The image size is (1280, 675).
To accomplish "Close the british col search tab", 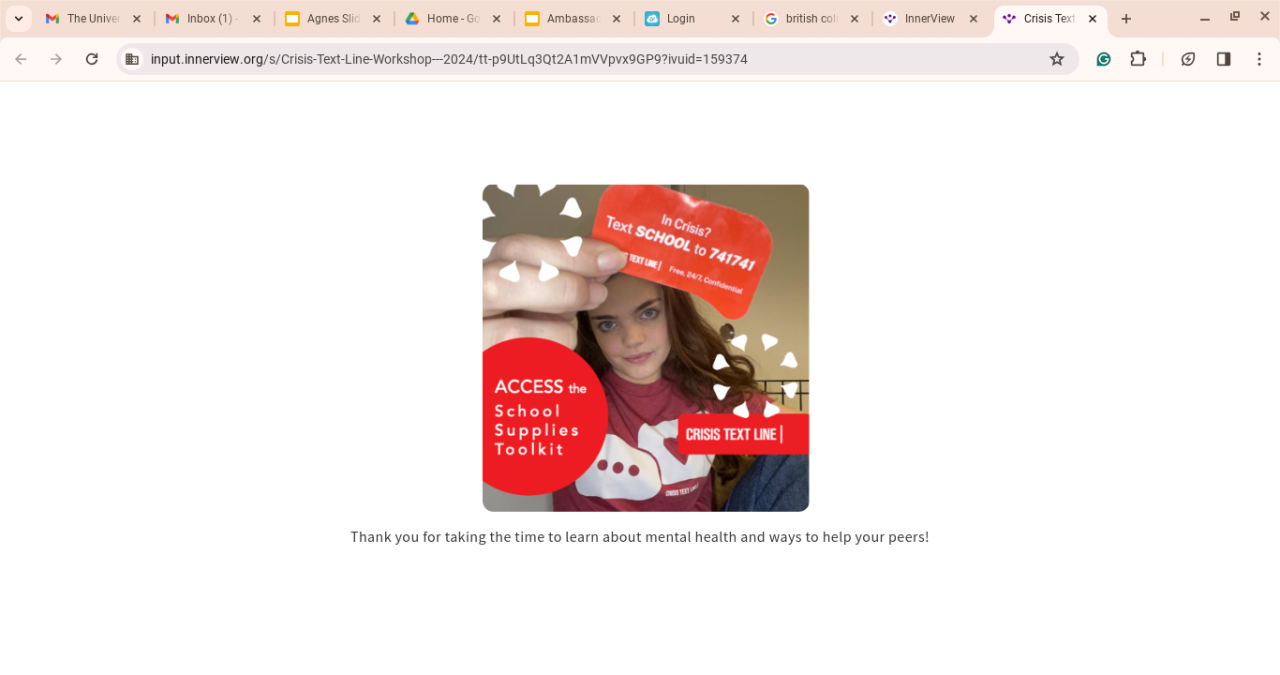I will pos(855,19).
